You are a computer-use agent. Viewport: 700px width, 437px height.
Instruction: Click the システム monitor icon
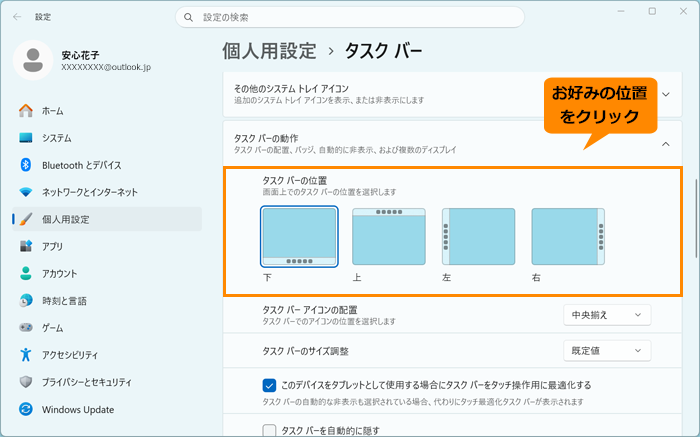point(26,138)
